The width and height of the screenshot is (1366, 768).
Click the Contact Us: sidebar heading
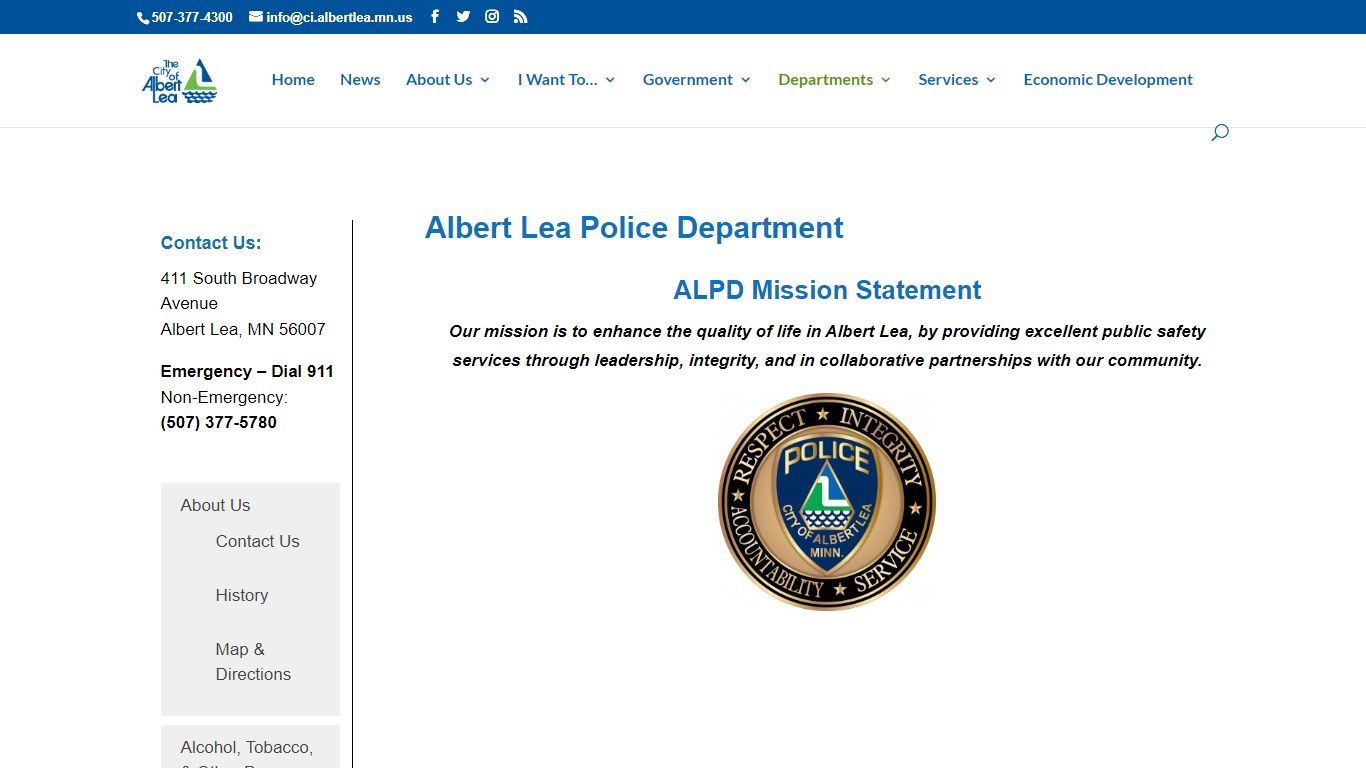click(x=211, y=243)
